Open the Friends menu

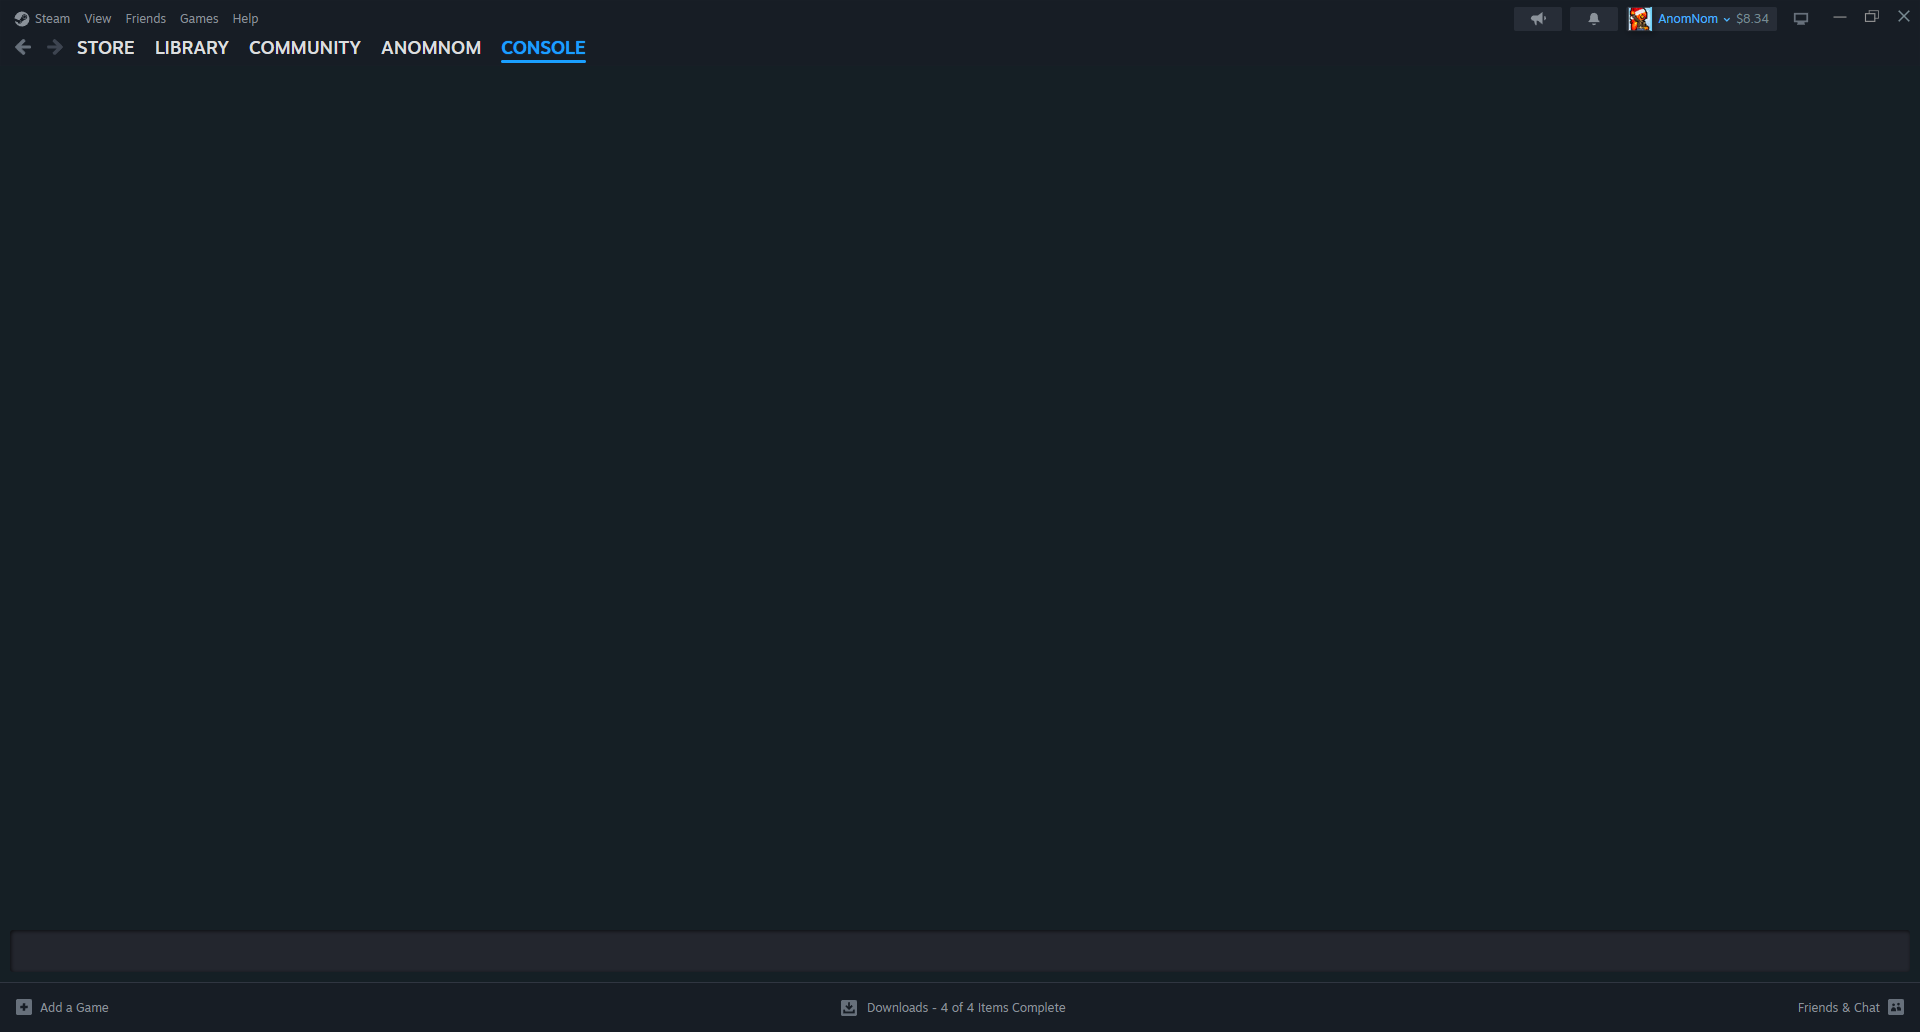coord(146,19)
